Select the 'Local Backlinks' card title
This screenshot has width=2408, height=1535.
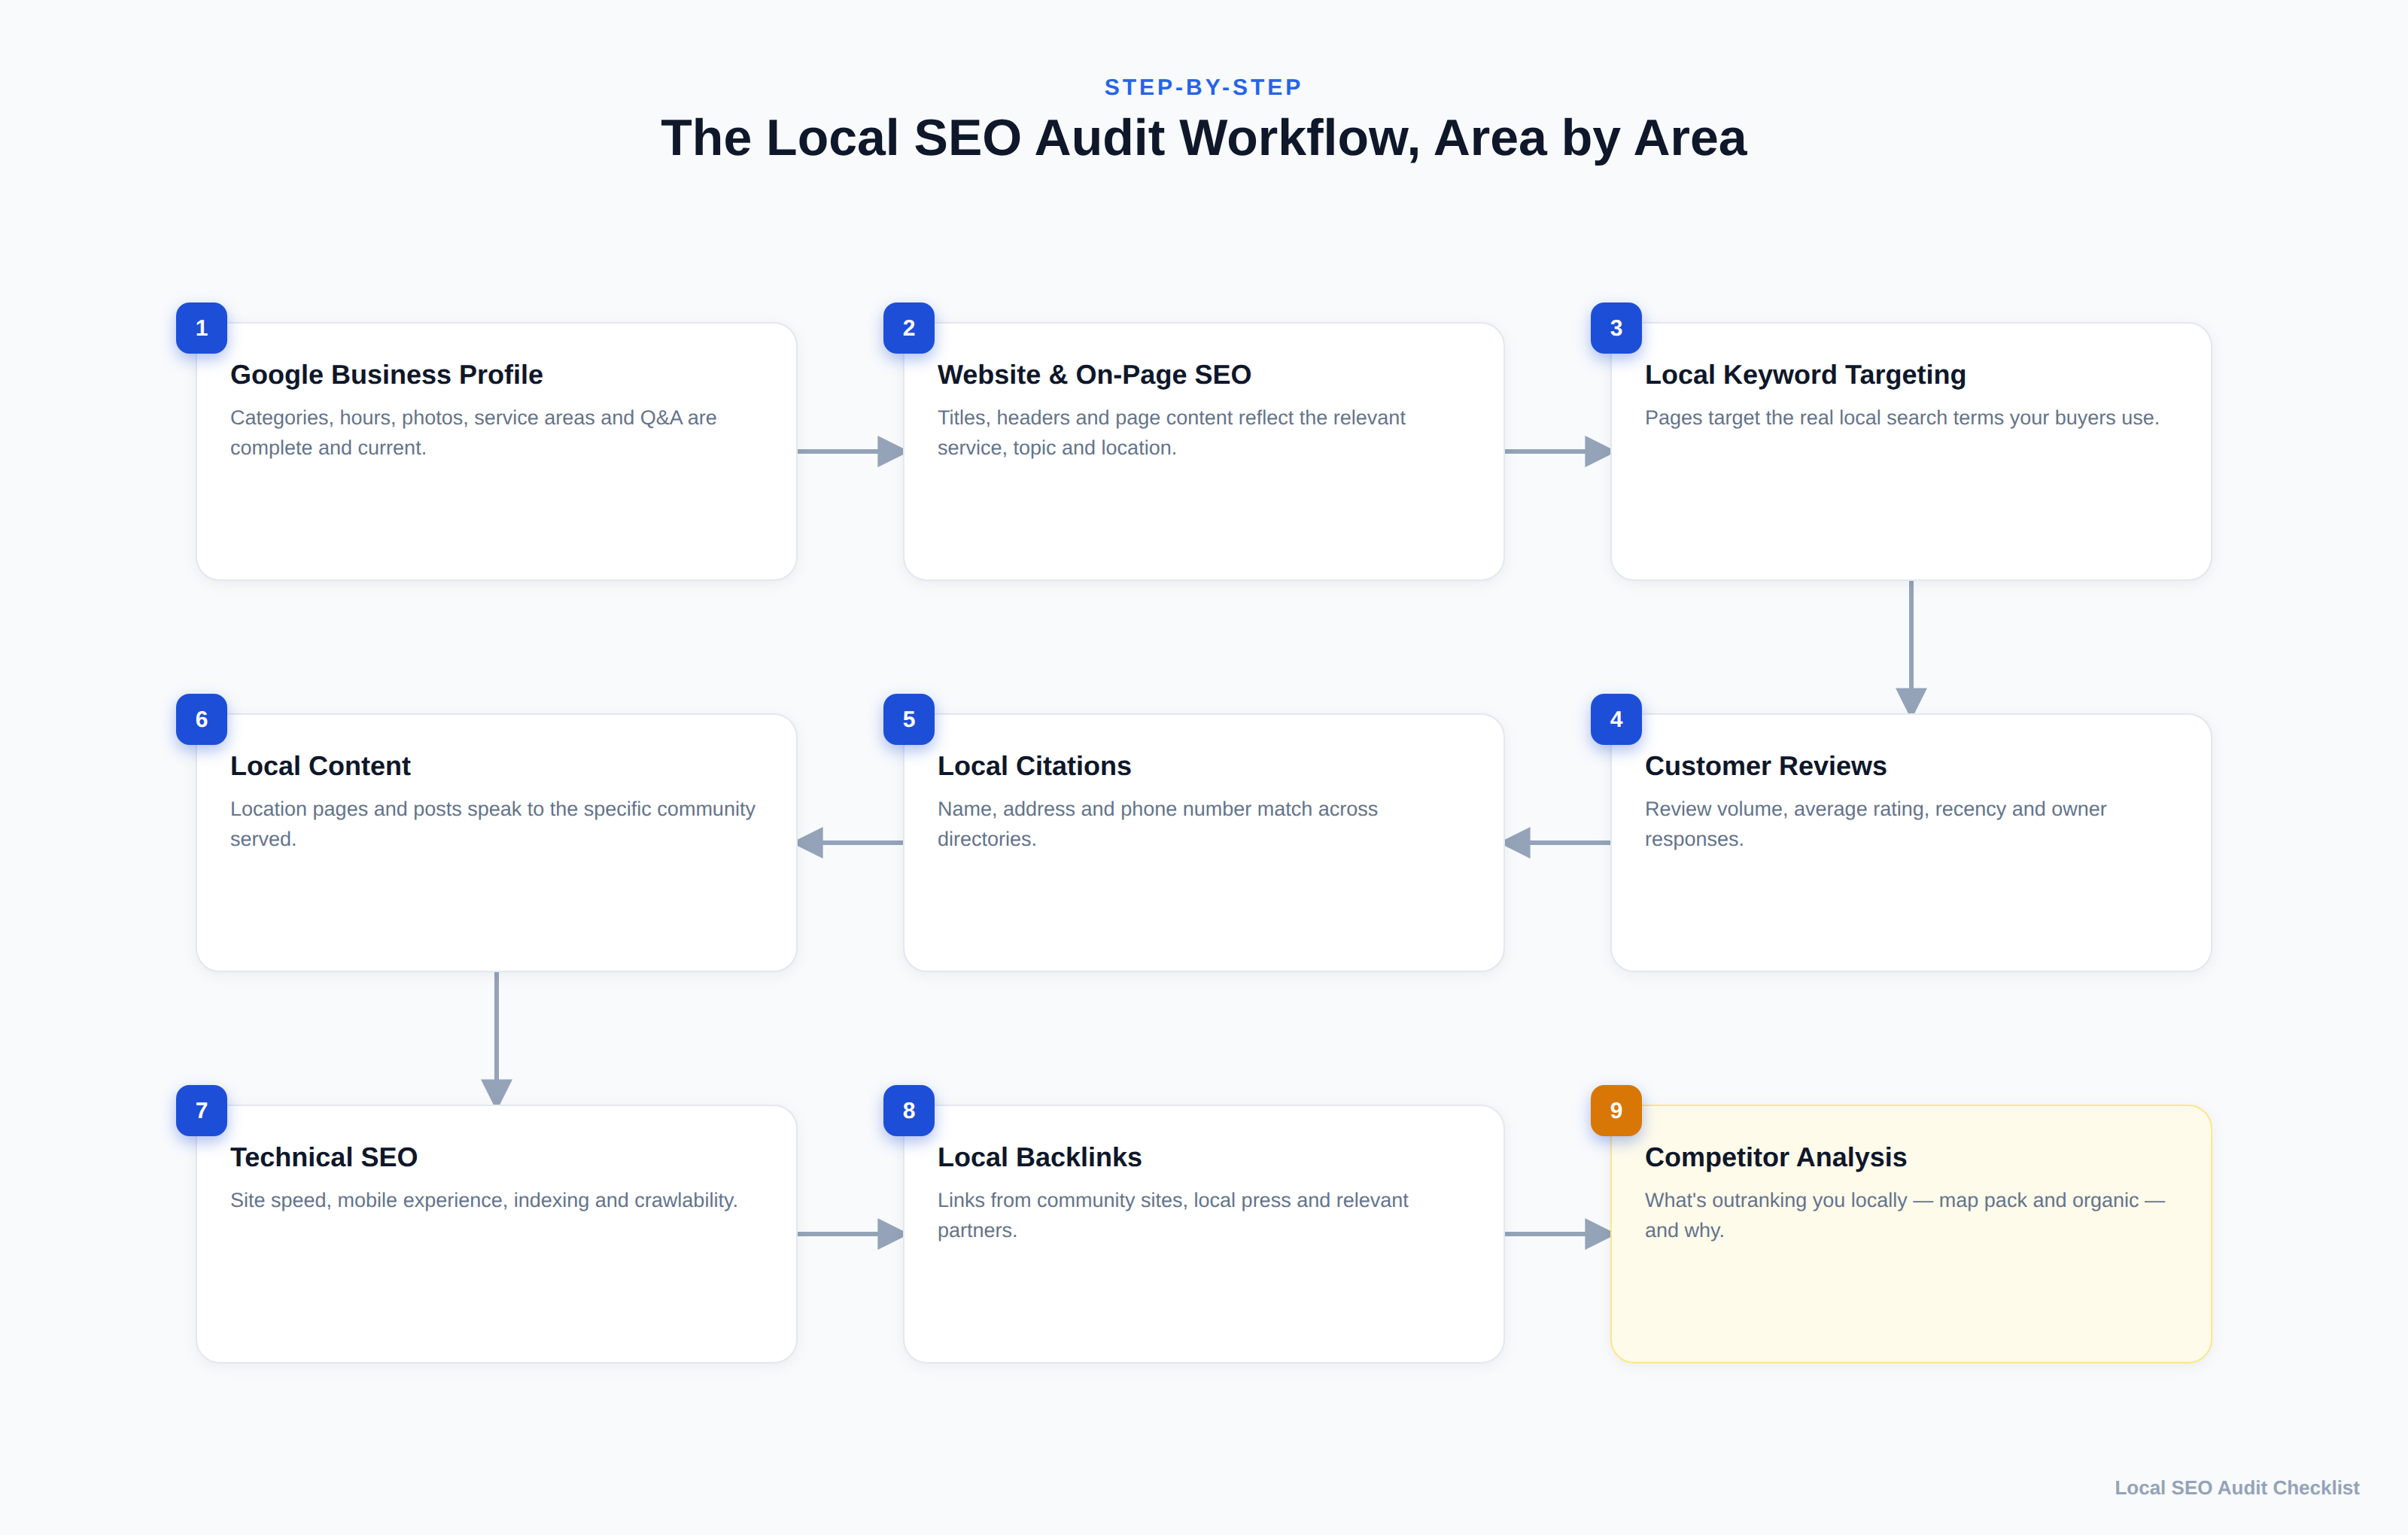[x=1039, y=1156]
